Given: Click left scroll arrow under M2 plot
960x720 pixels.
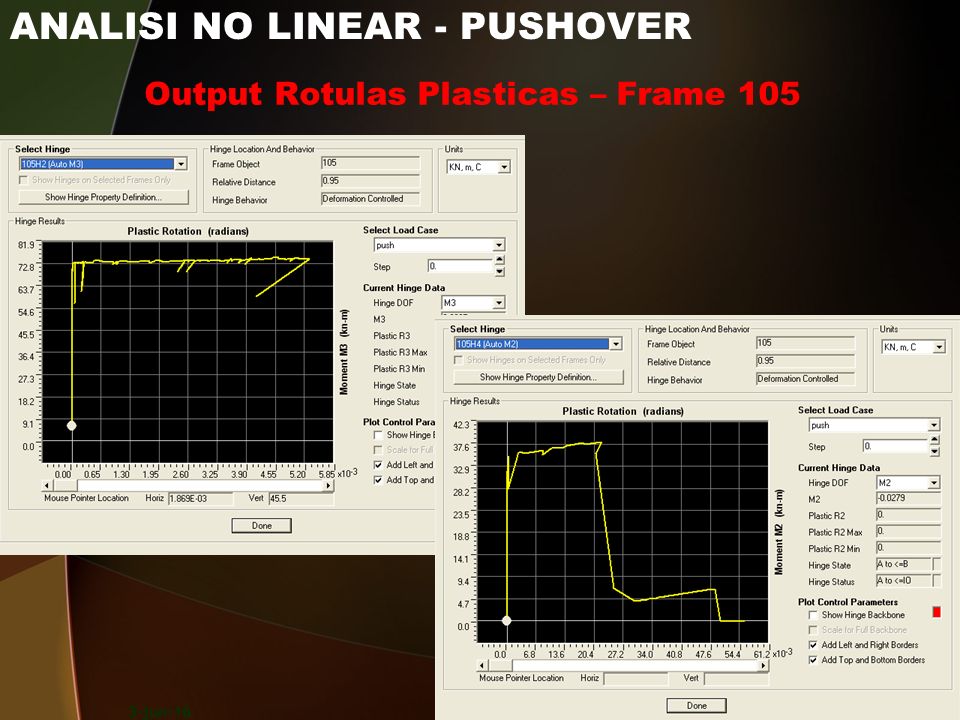Looking at the screenshot, I should pyautogui.click(x=482, y=666).
